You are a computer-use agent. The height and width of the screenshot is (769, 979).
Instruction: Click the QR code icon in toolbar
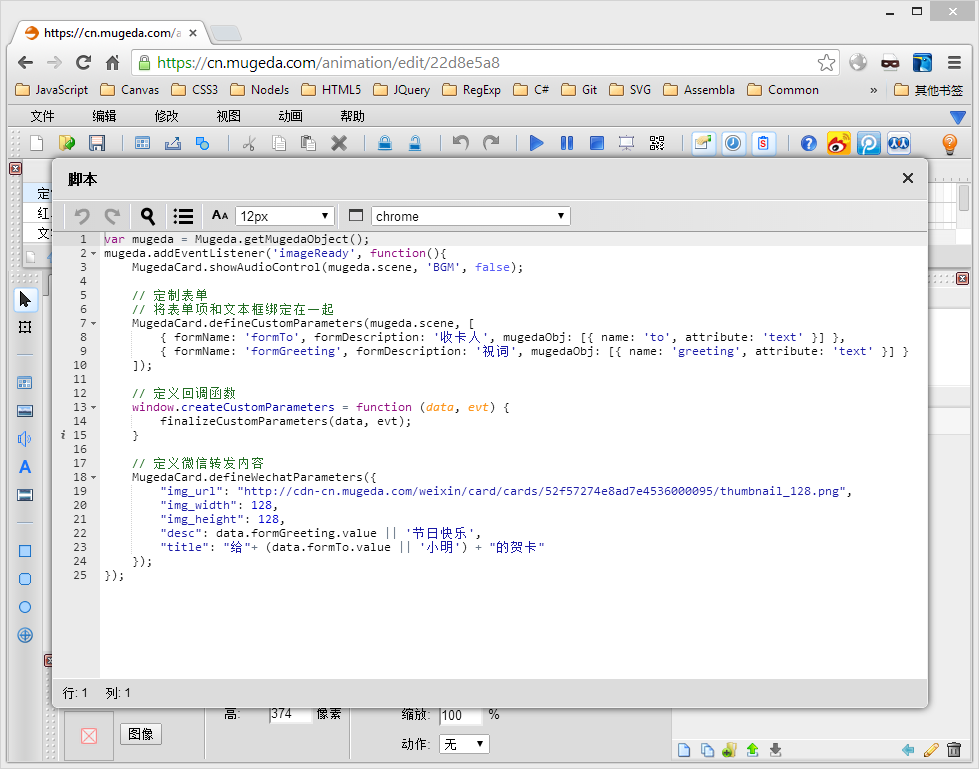656,143
